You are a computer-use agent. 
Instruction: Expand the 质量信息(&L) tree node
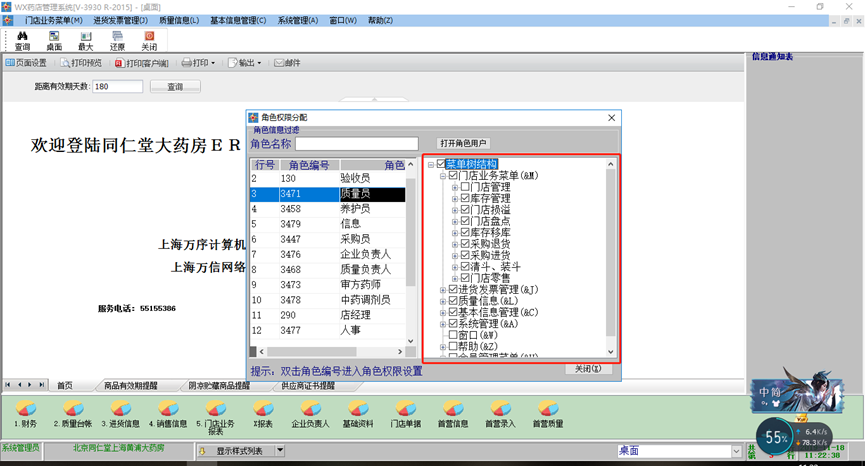[x=442, y=301]
